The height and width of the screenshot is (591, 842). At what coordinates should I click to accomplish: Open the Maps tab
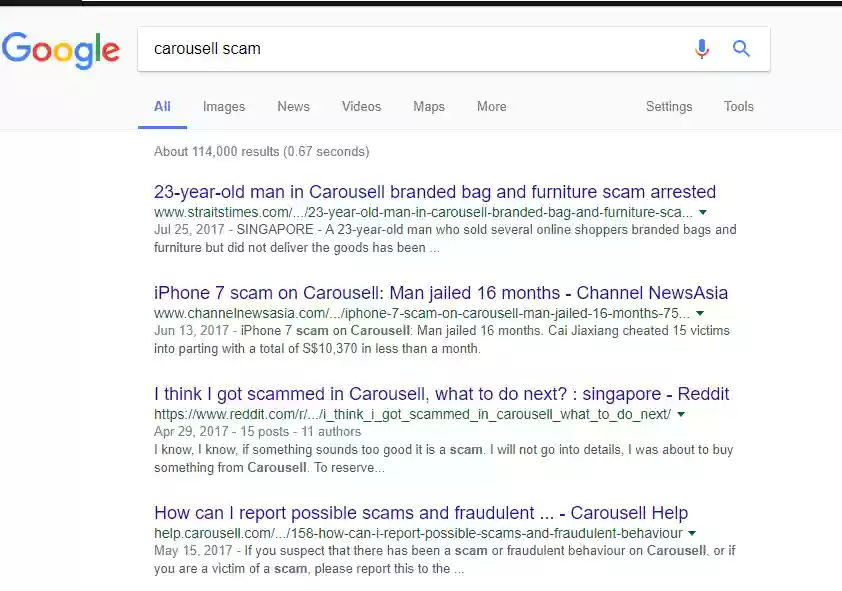point(429,106)
